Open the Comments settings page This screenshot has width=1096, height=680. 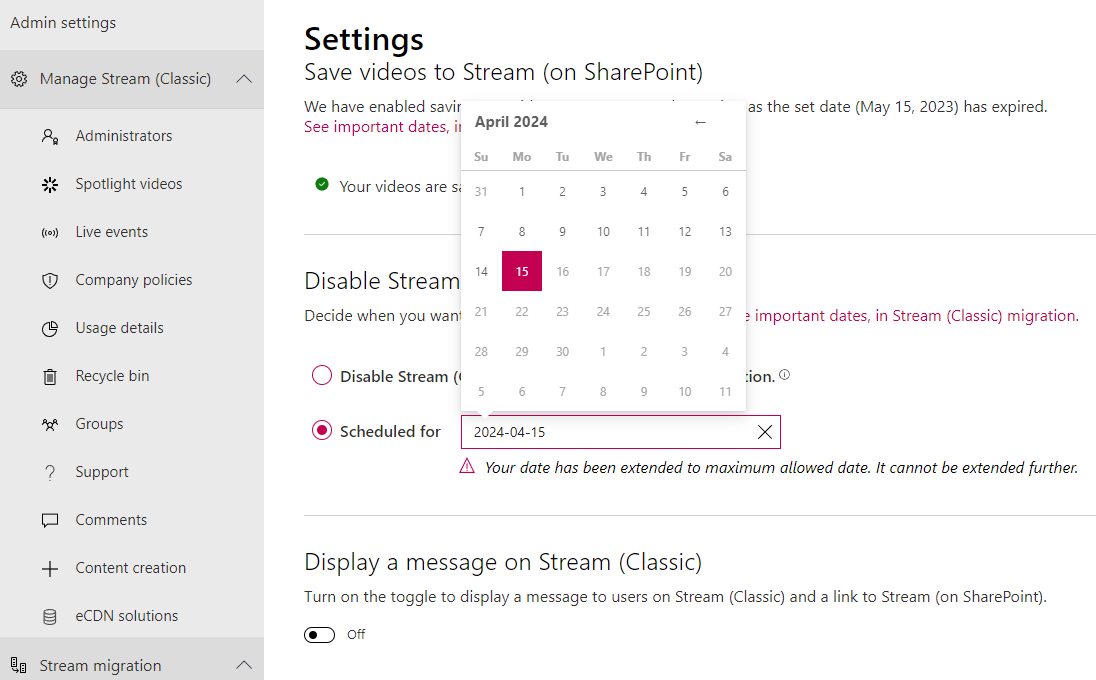[111, 520]
